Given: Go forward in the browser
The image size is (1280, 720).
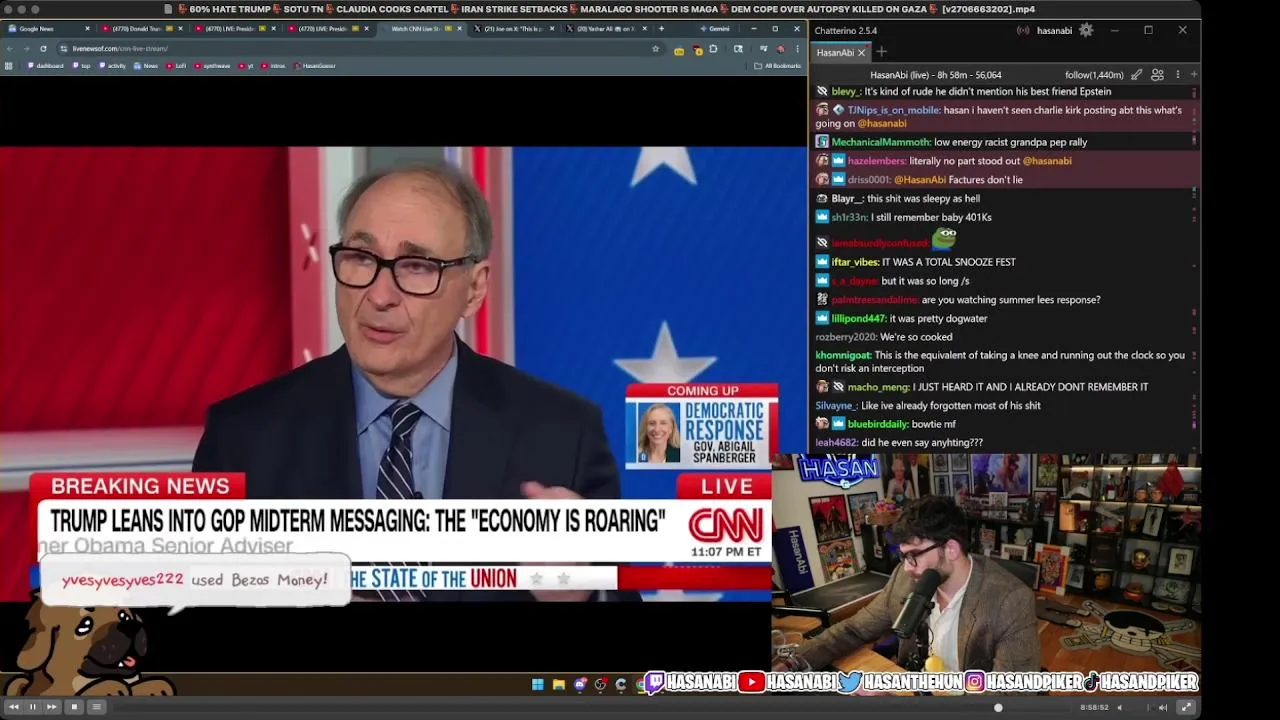Looking at the screenshot, I should click(26, 48).
